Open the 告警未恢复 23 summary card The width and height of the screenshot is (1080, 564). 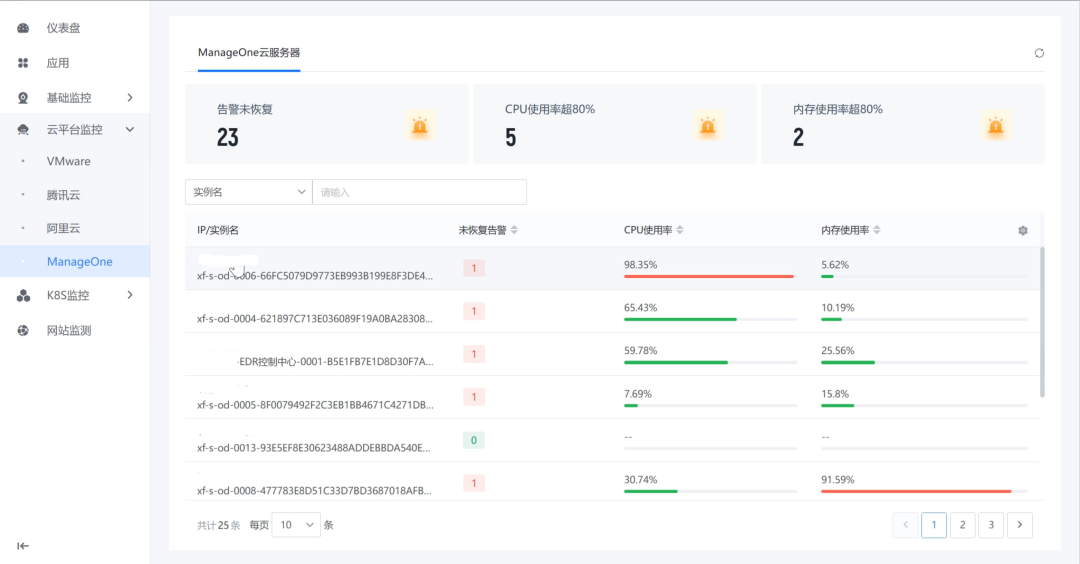pyautogui.click(x=326, y=124)
